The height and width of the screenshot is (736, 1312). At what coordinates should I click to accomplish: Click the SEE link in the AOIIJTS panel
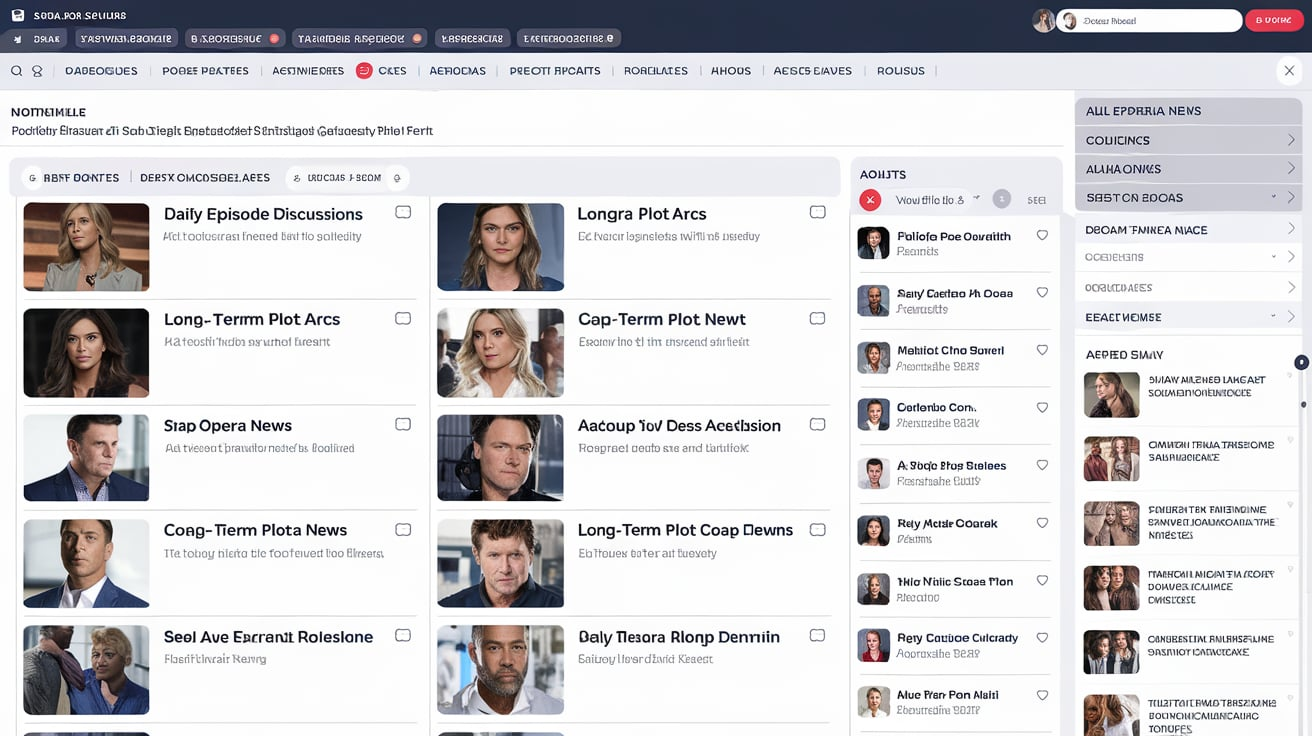click(1036, 200)
